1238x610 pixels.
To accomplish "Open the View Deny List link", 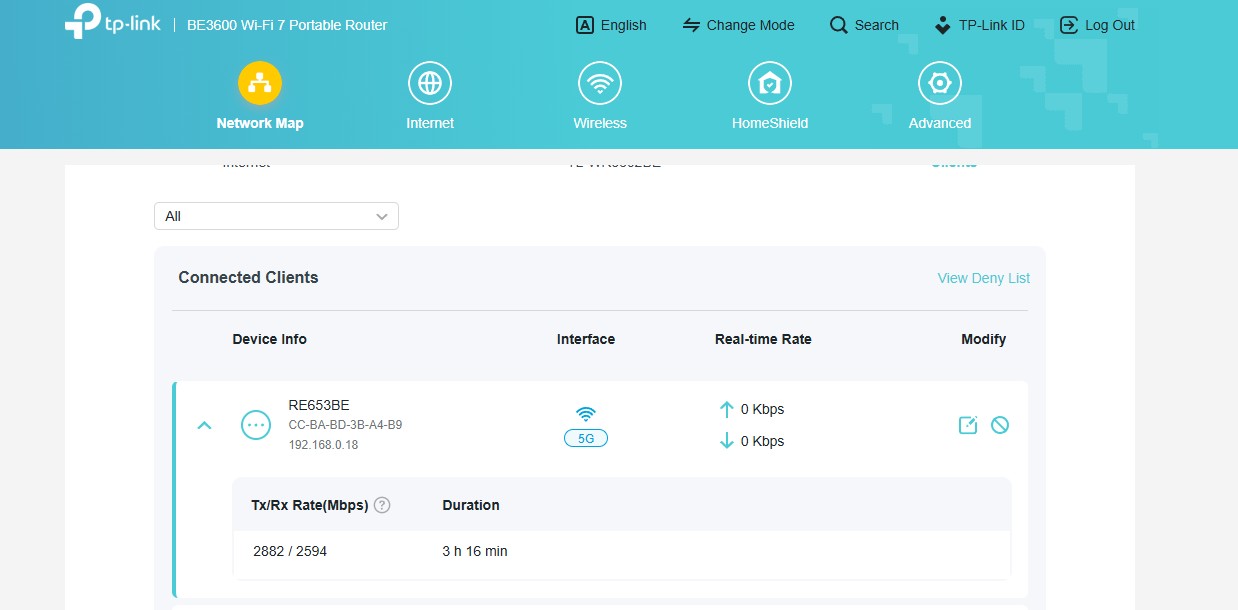I will 983,278.
